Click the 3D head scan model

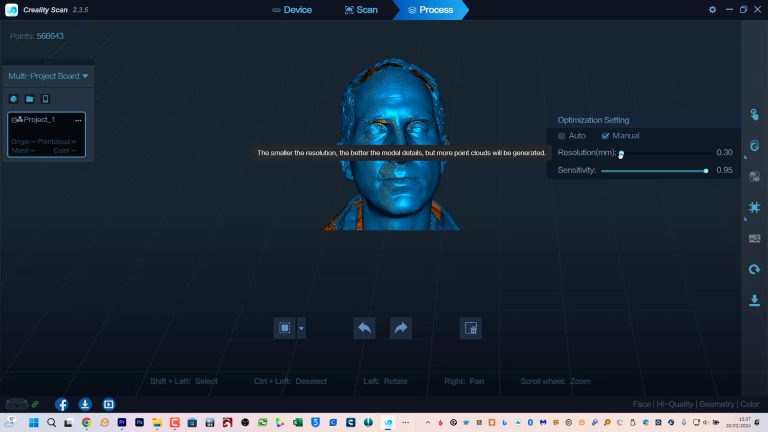click(x=391, y=144)
